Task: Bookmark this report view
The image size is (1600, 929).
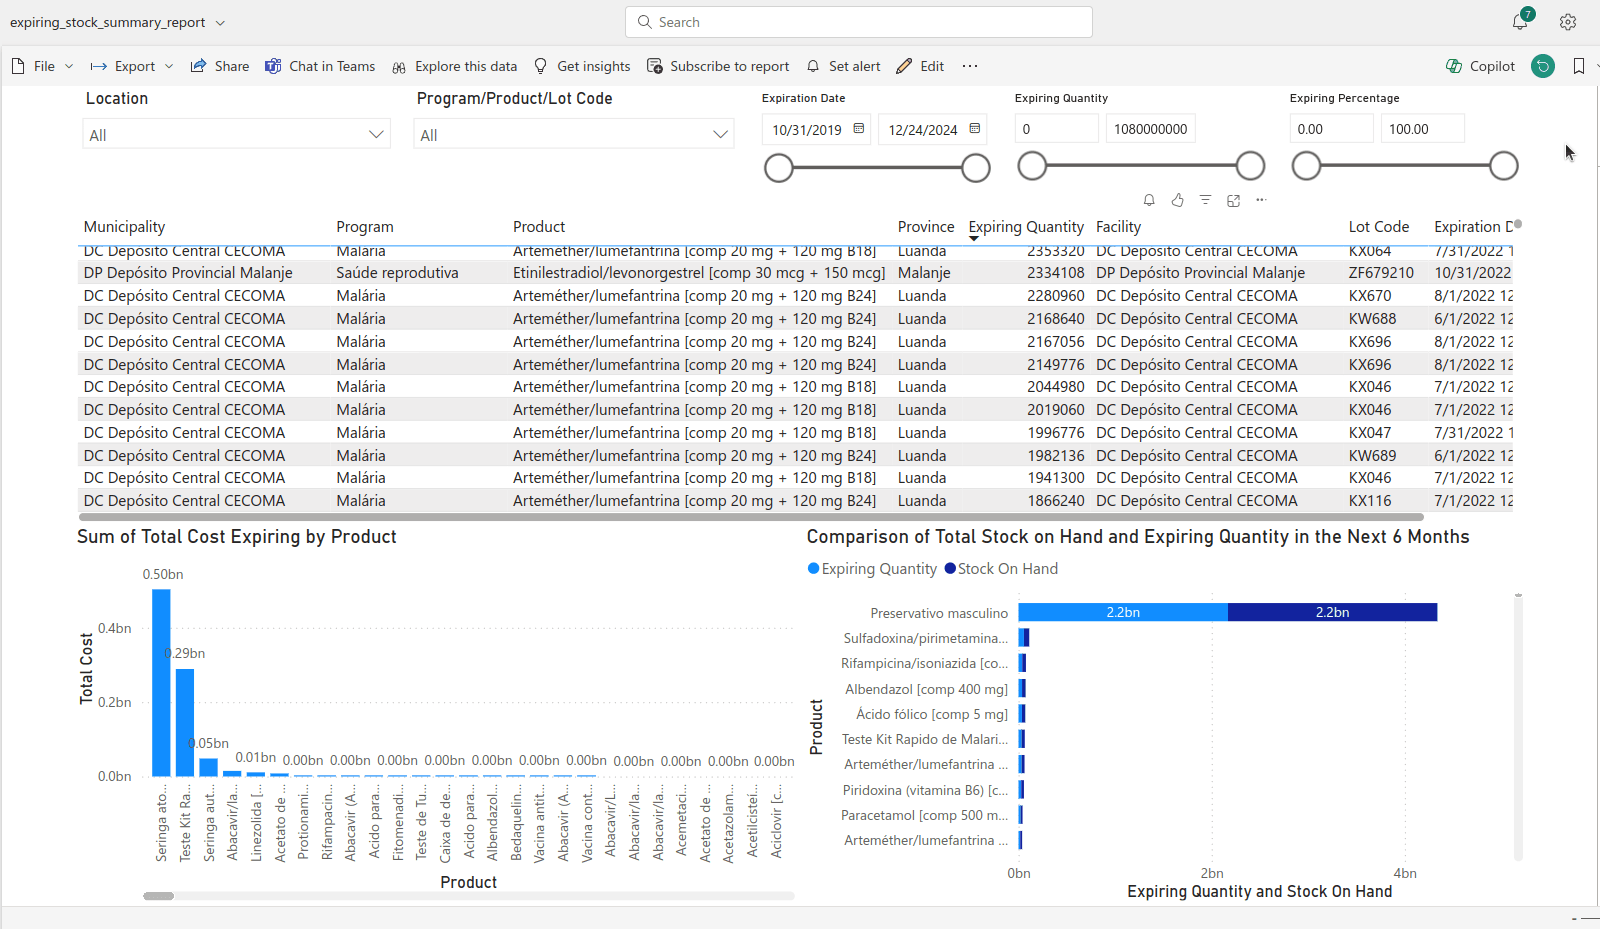Action: pos(1579,66)
